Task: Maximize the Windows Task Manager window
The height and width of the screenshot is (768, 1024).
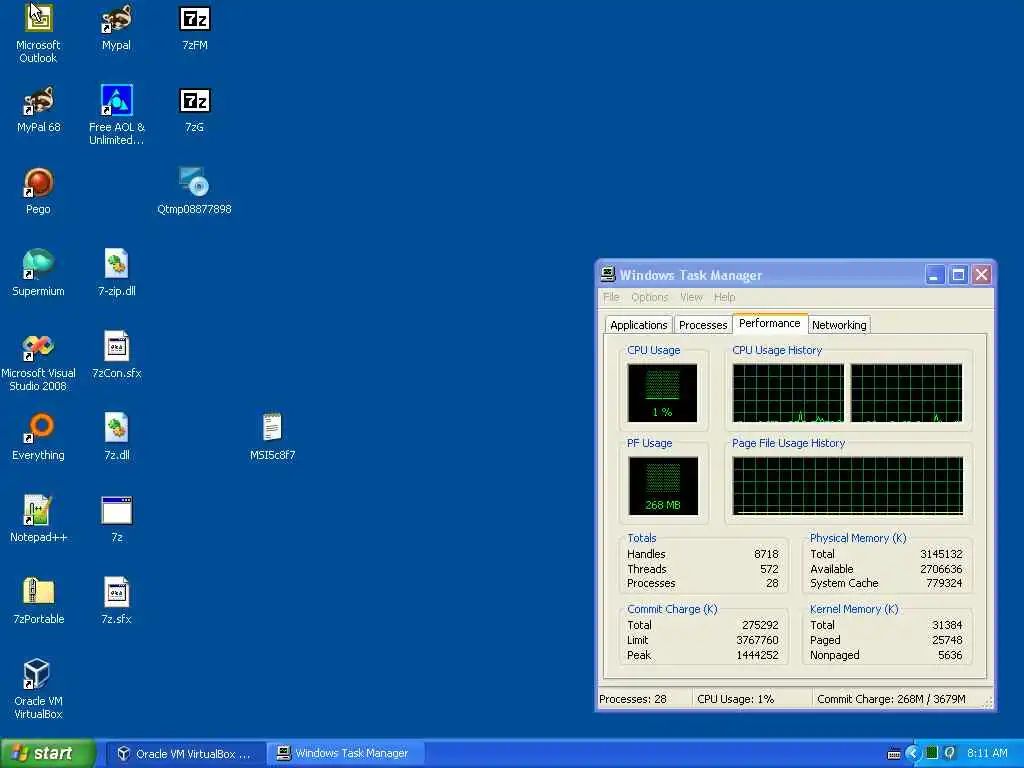Action: [x=958, y=275]
